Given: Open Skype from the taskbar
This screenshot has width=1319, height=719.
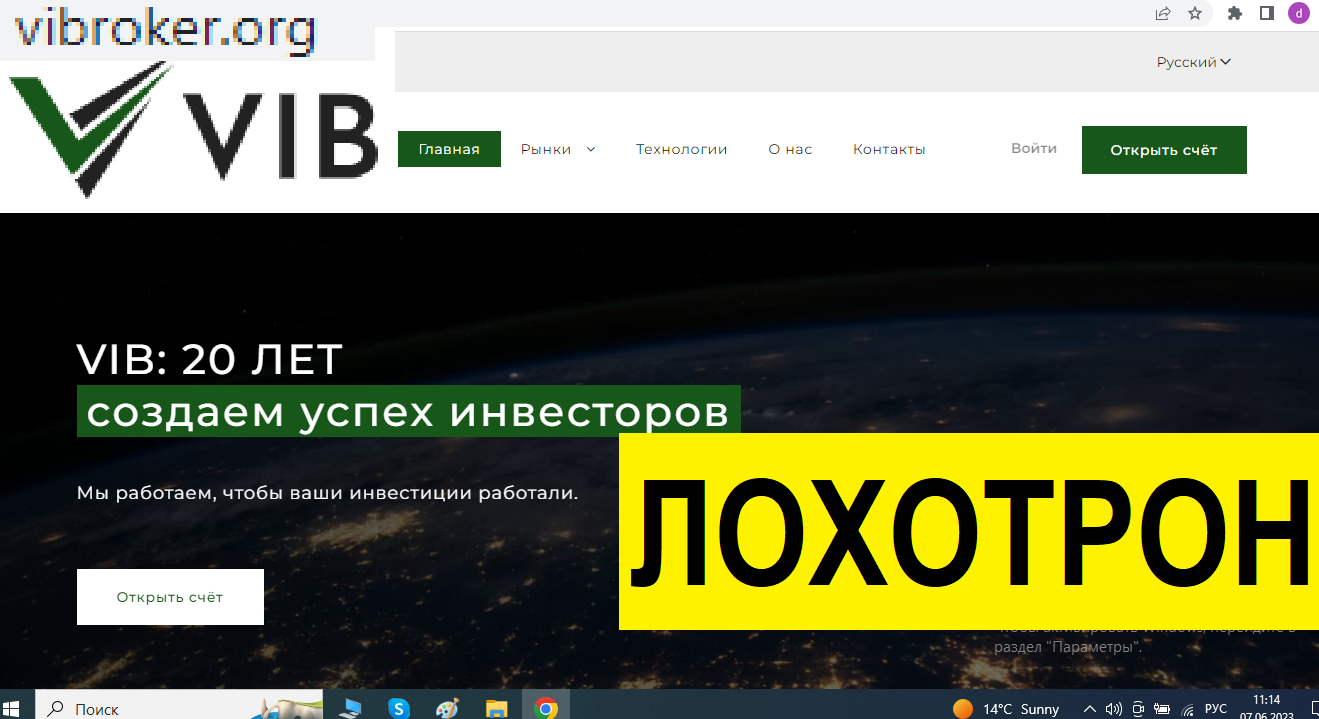Looking at the screenshot, I should (x=400, y=708).
